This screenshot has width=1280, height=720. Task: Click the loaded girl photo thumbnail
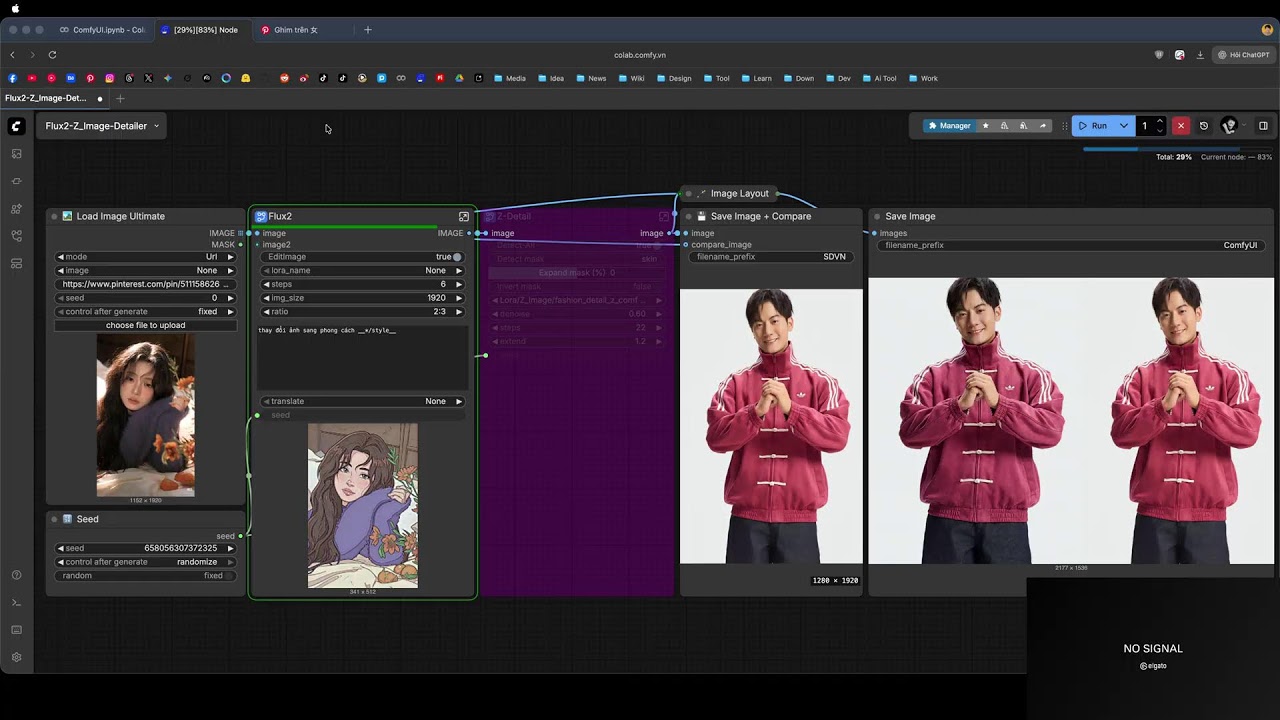(146, 415)
